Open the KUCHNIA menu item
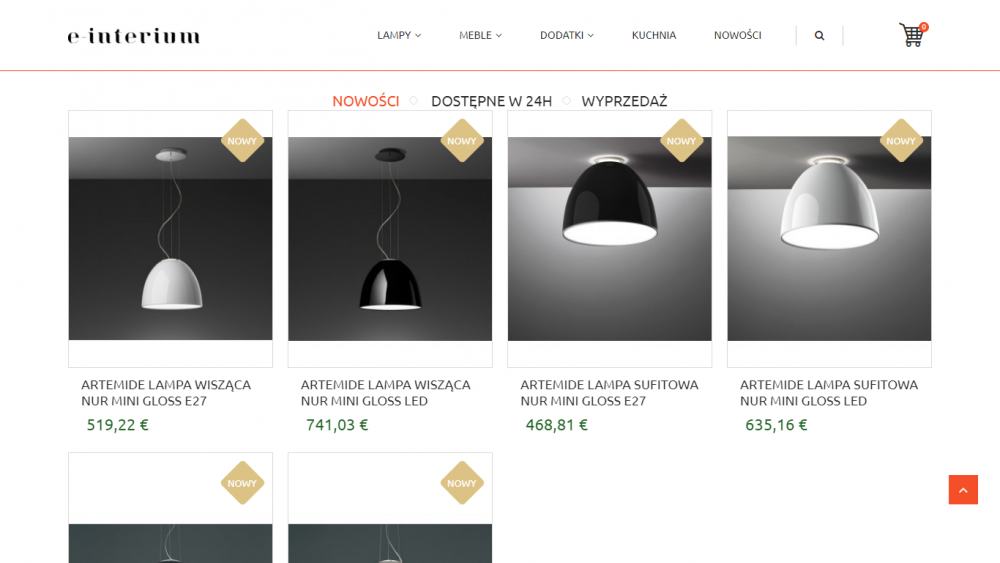The image size is (1000, 563). (x=654, y=36)
